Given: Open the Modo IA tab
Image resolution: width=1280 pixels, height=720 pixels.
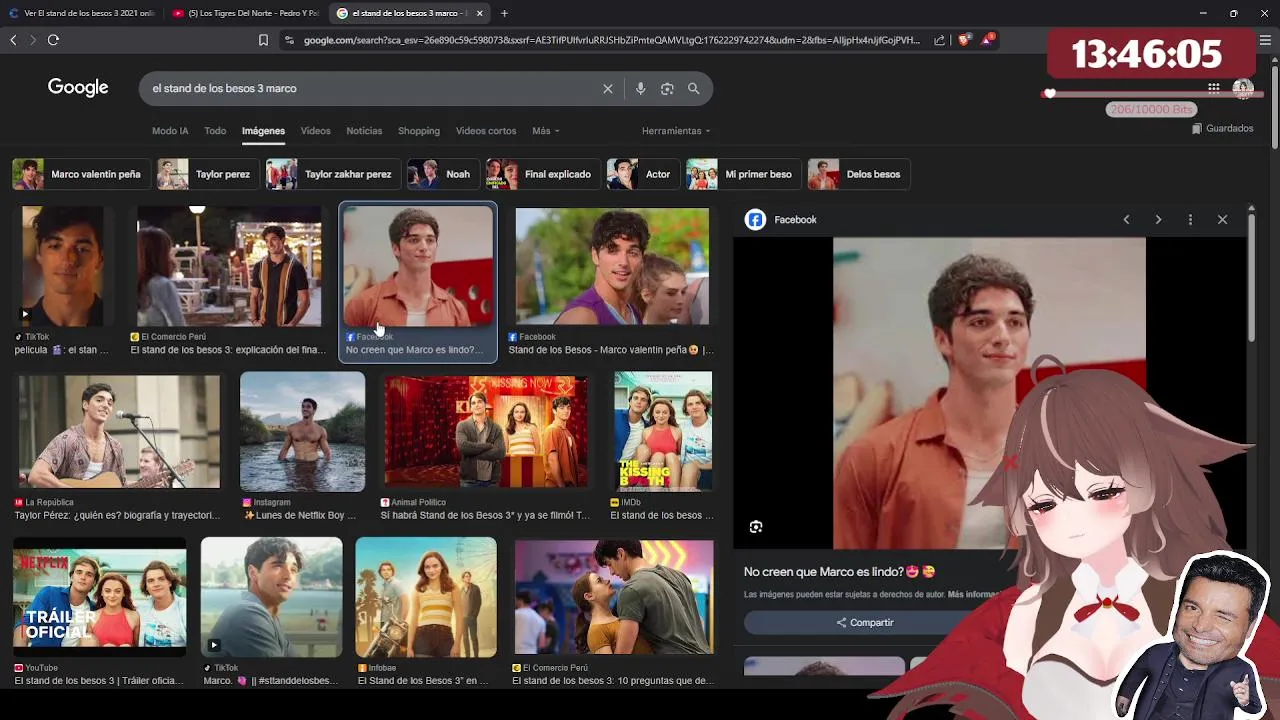Looking at the screenshot, I should tap(170, 131).
